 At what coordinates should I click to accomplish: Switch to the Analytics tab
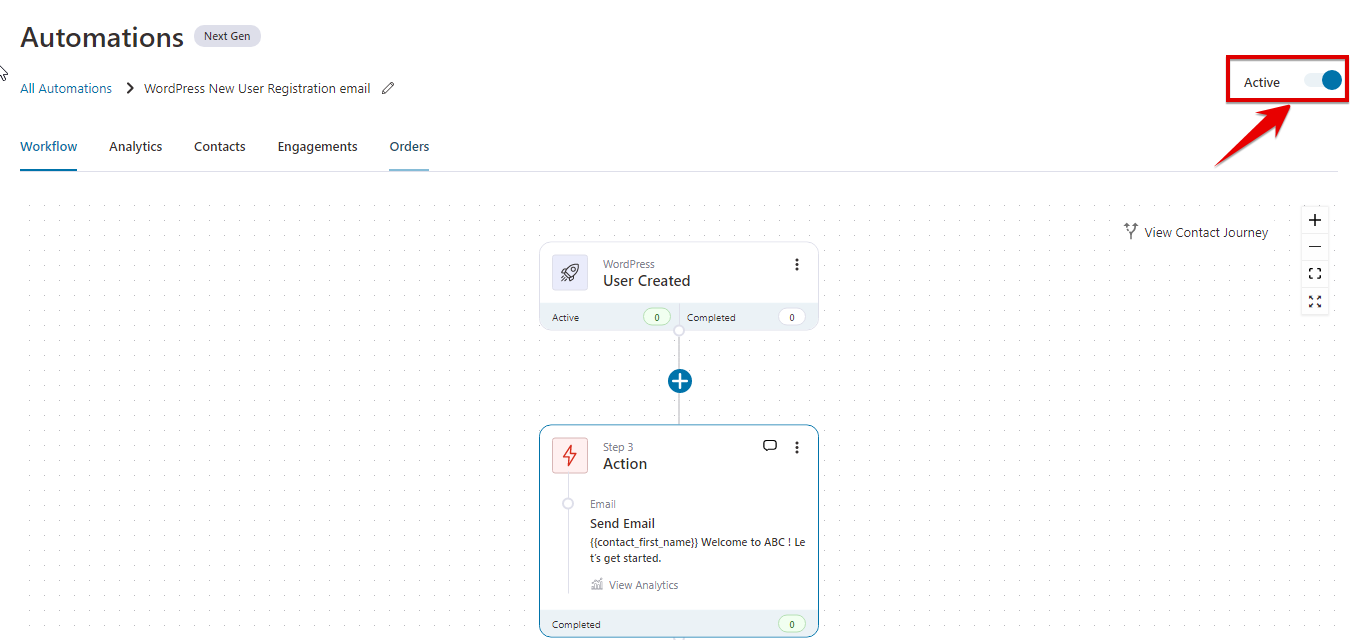pyautogui.click(x=136, y=146)
